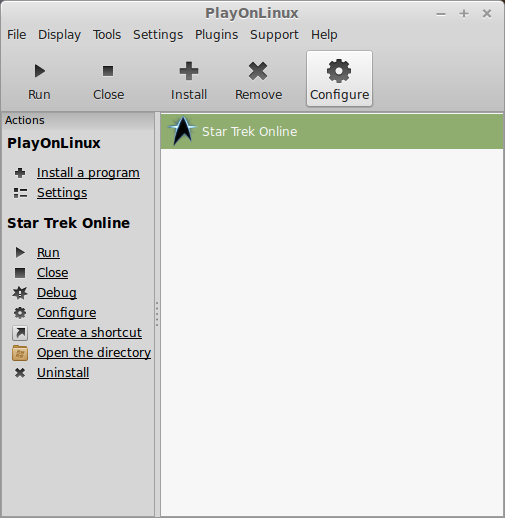Screen dimensions: 505x518
Task: Click the Create a shortcut link
Action: click(x=89, y=333)
